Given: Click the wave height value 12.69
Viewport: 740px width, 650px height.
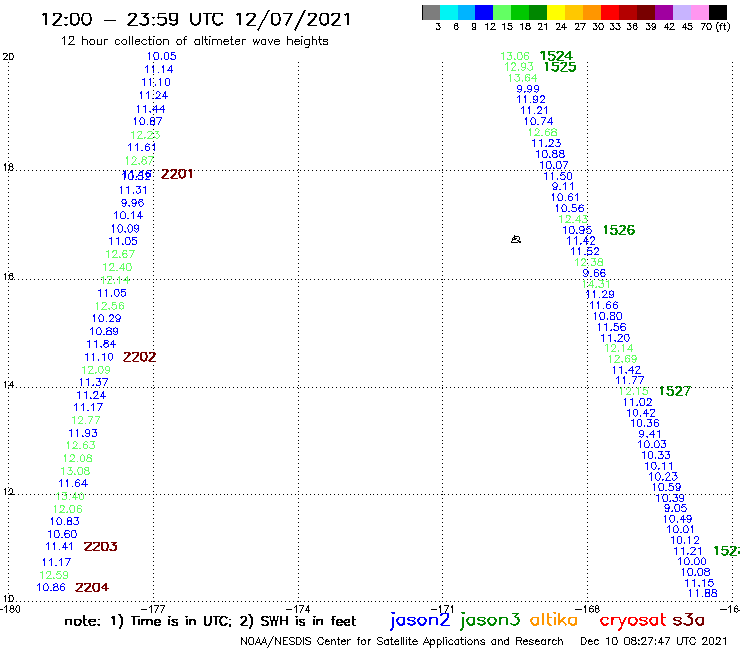Looking at the screenshot, I should tap(622, 359).
